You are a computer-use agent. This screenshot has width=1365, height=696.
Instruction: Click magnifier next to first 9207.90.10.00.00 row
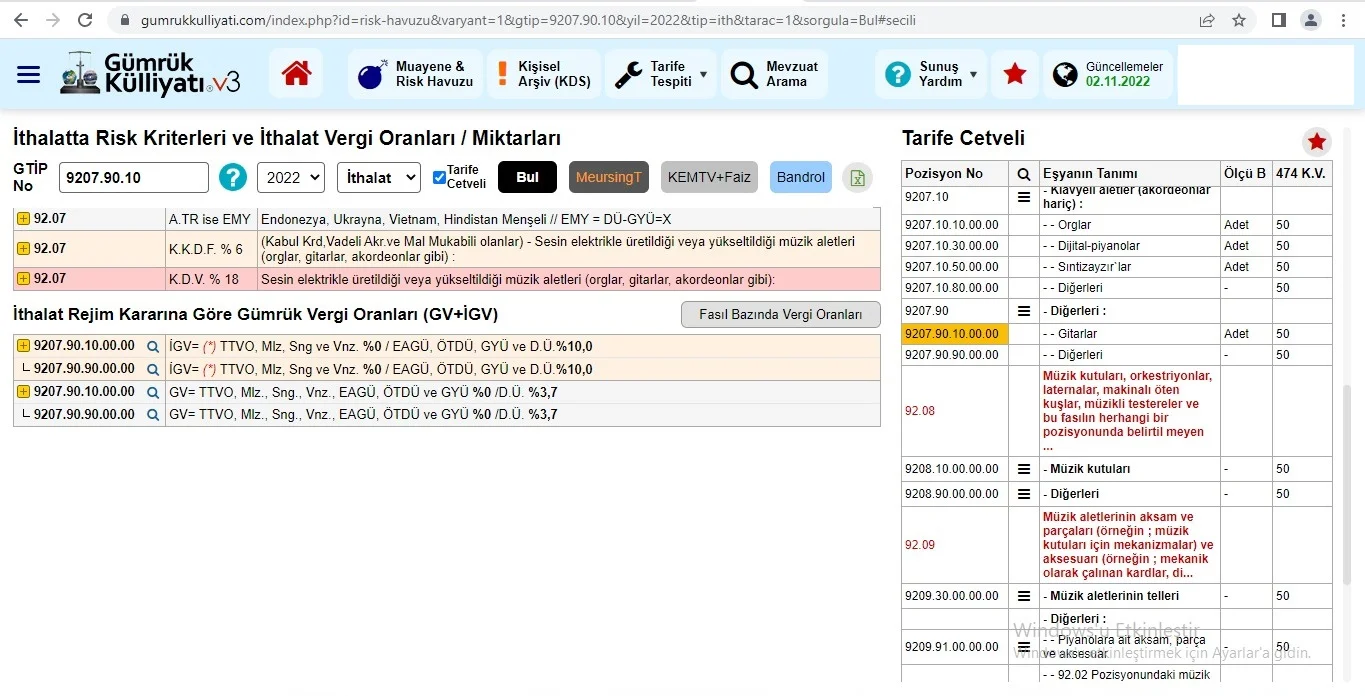click(x=153, y=347)
